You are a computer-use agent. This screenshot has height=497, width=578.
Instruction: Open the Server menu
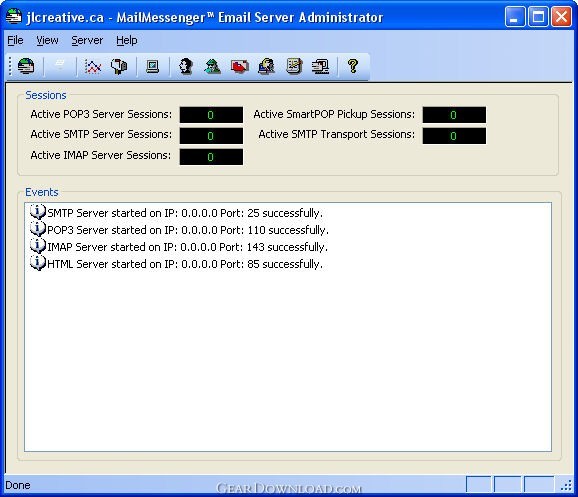tap(87, 40)
